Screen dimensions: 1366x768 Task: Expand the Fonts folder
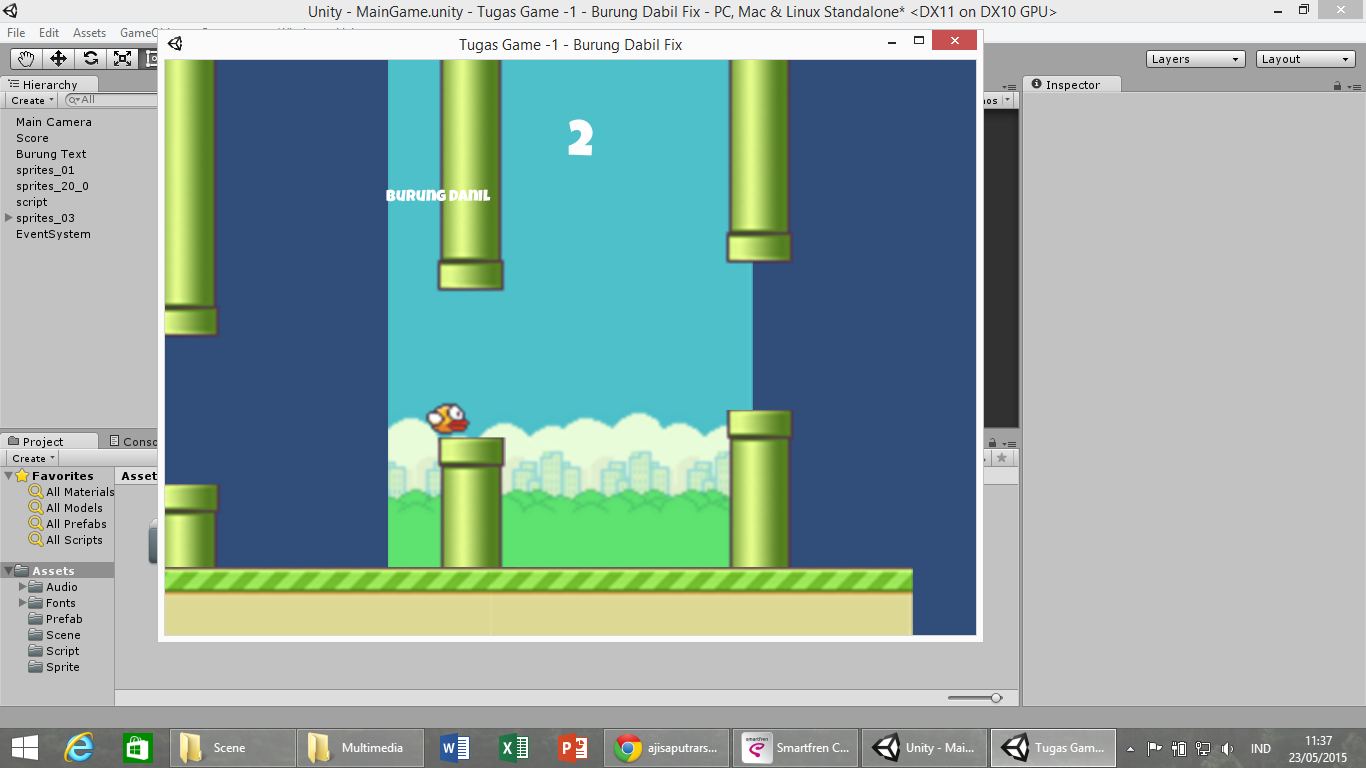pyautogui.click(x=23, y=603)
